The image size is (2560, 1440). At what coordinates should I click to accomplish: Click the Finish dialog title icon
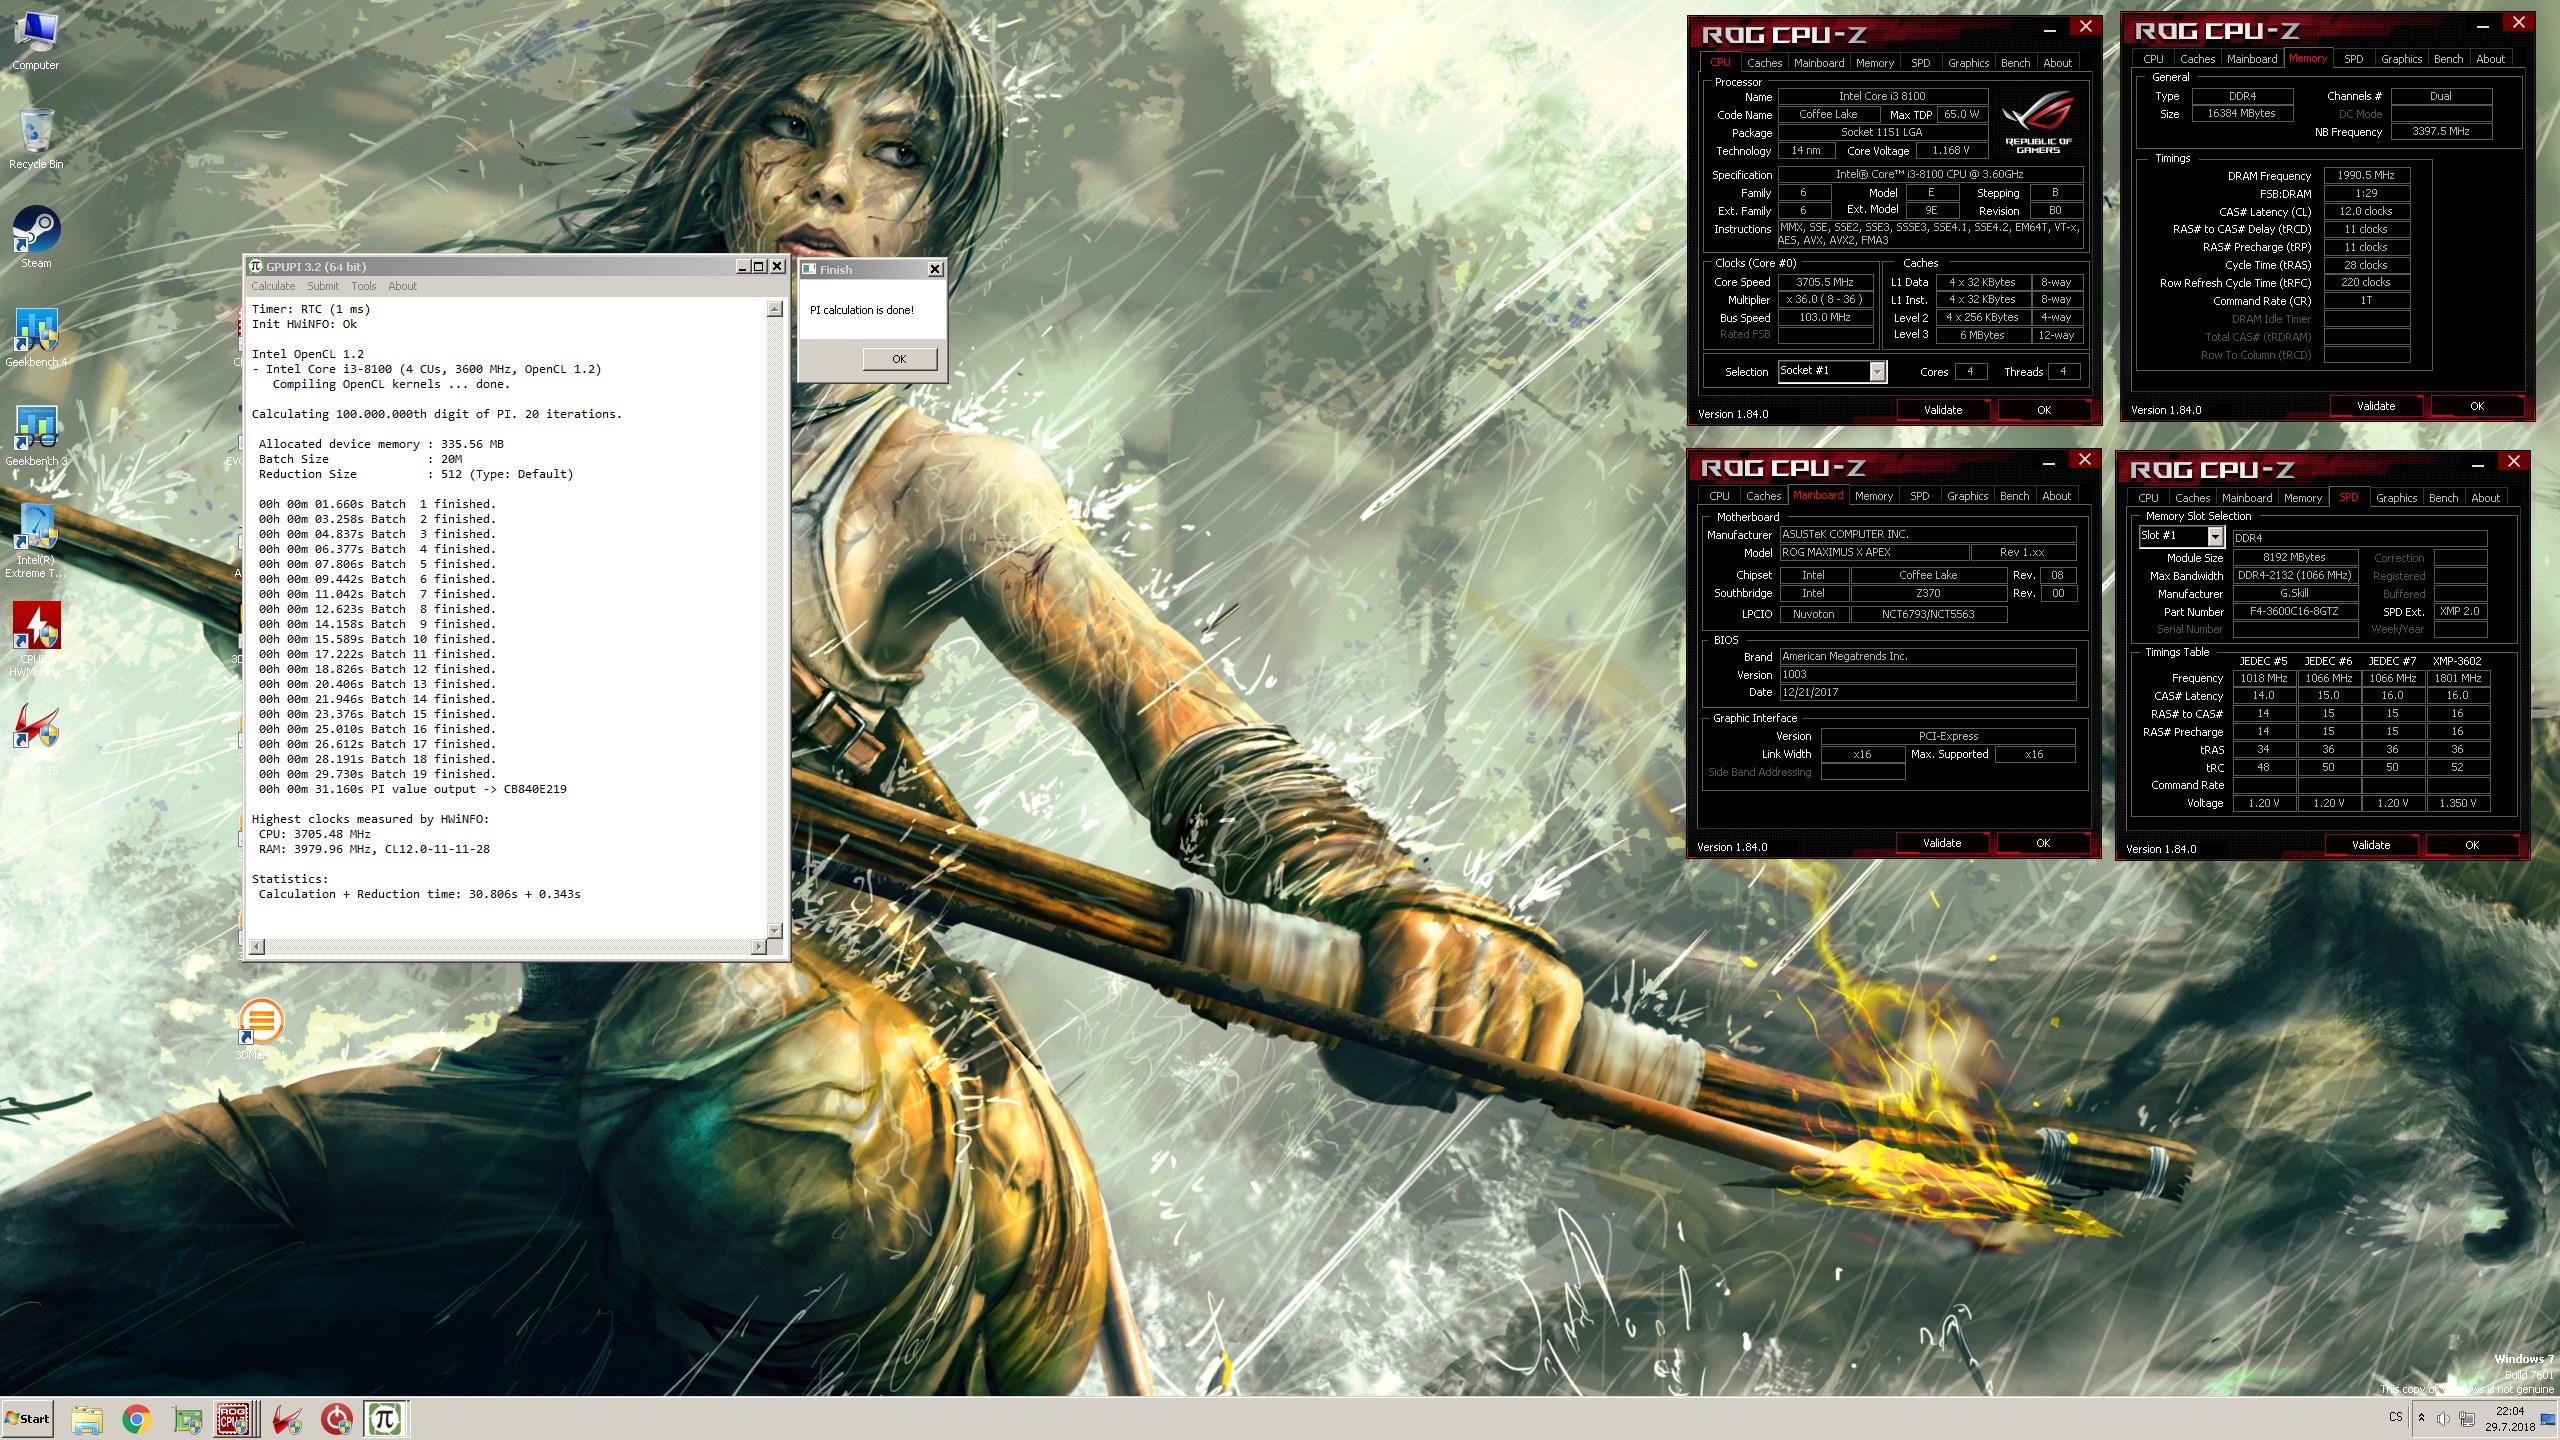(809, 269)
